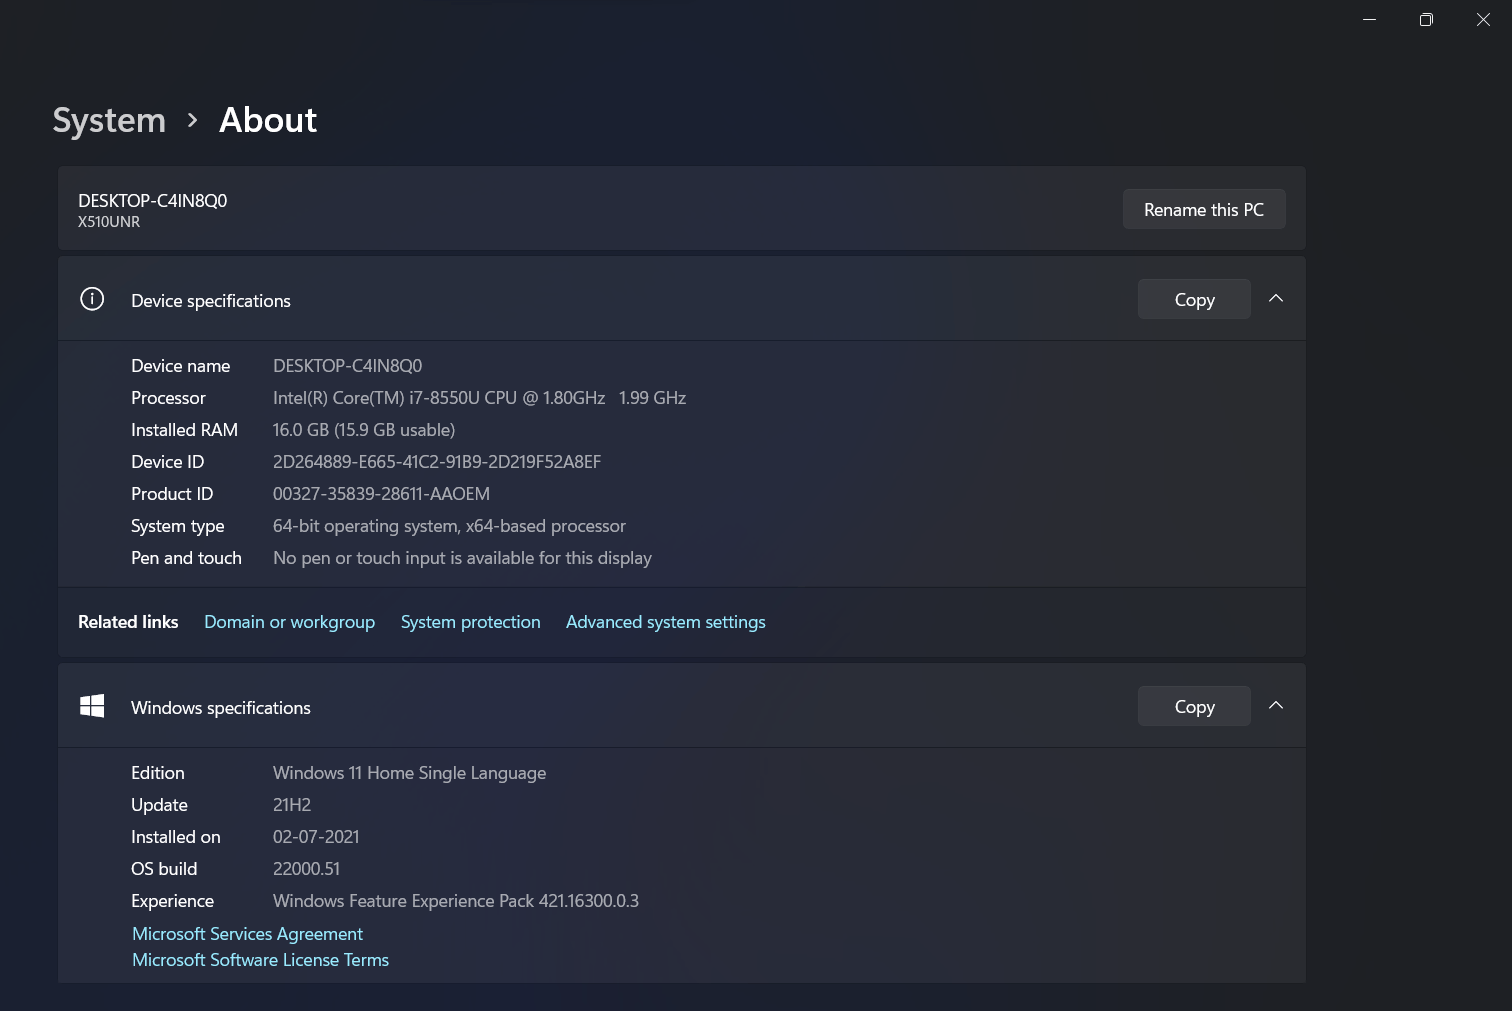Click the Windows logo icon

pyautogui.click(x=92, y=706)
